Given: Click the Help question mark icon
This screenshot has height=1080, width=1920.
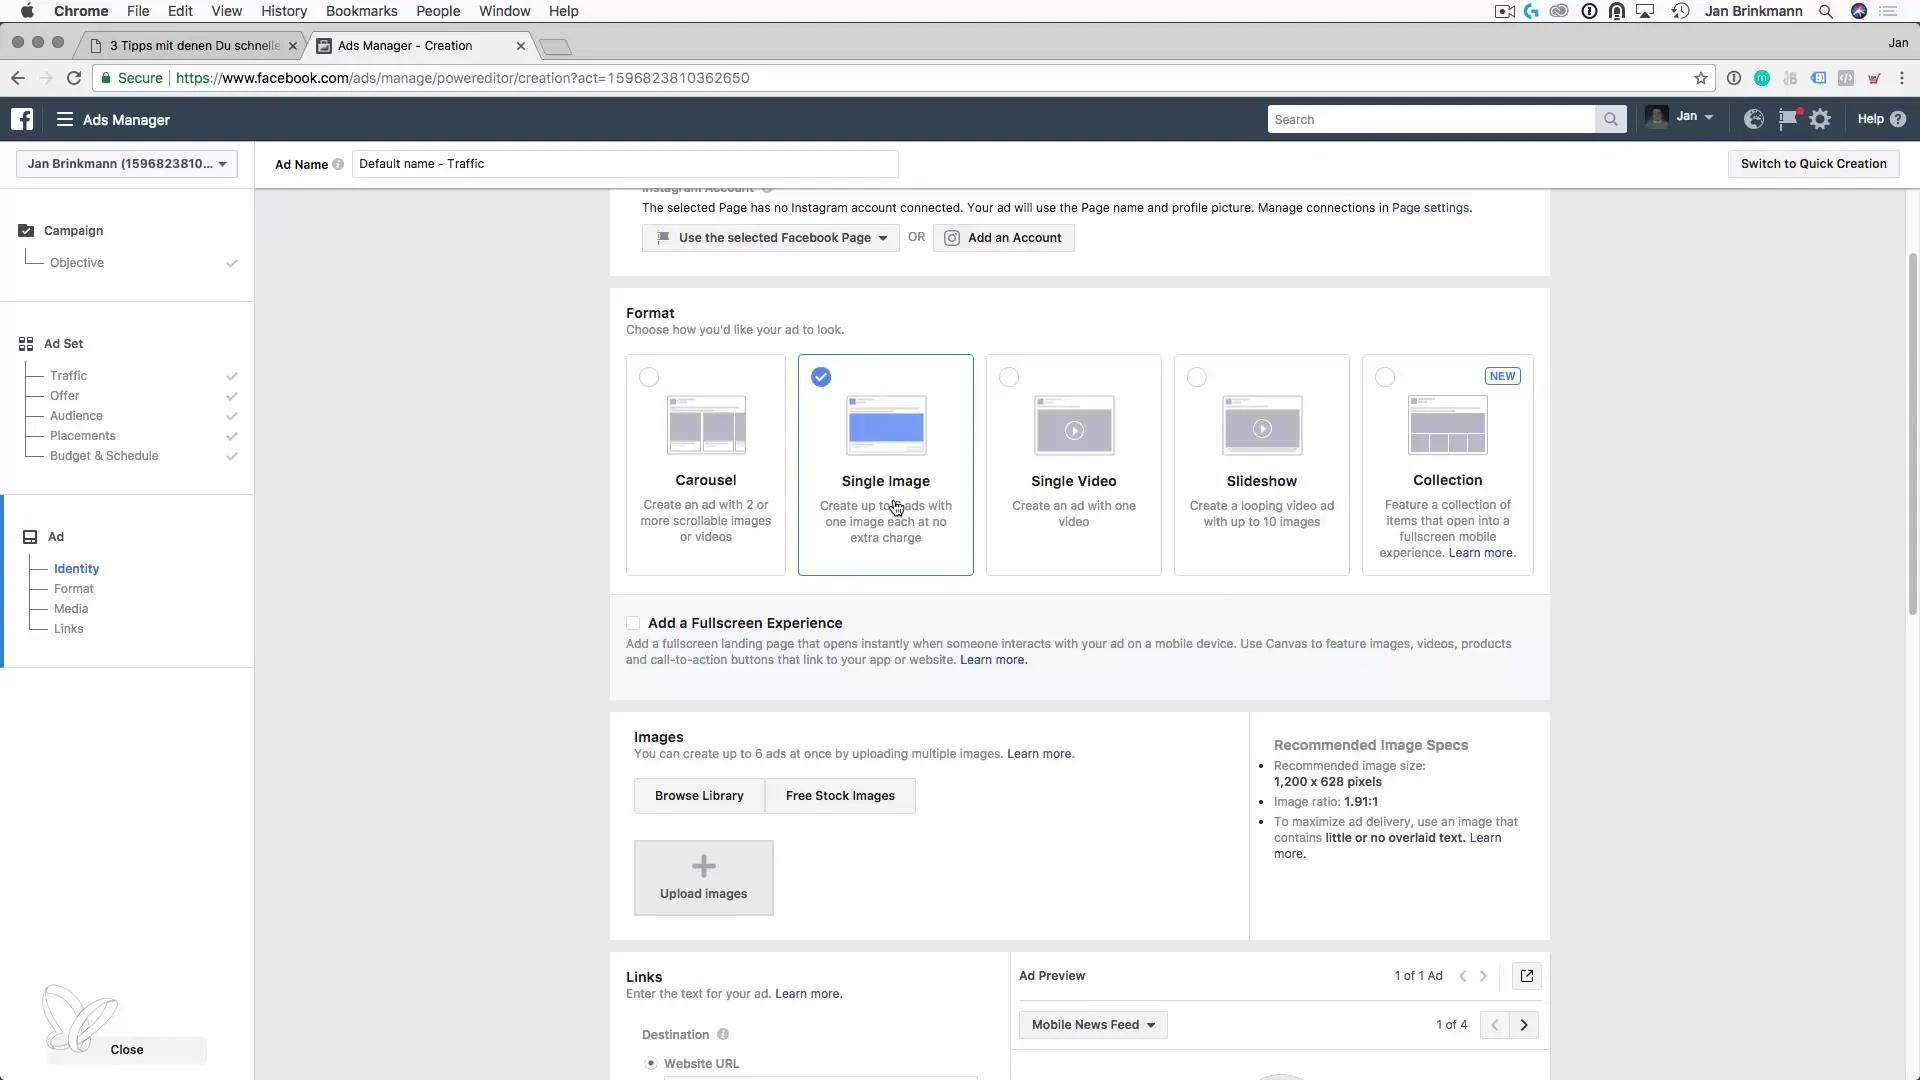Looking at the screenshot, I should (x=1898, y=119).
